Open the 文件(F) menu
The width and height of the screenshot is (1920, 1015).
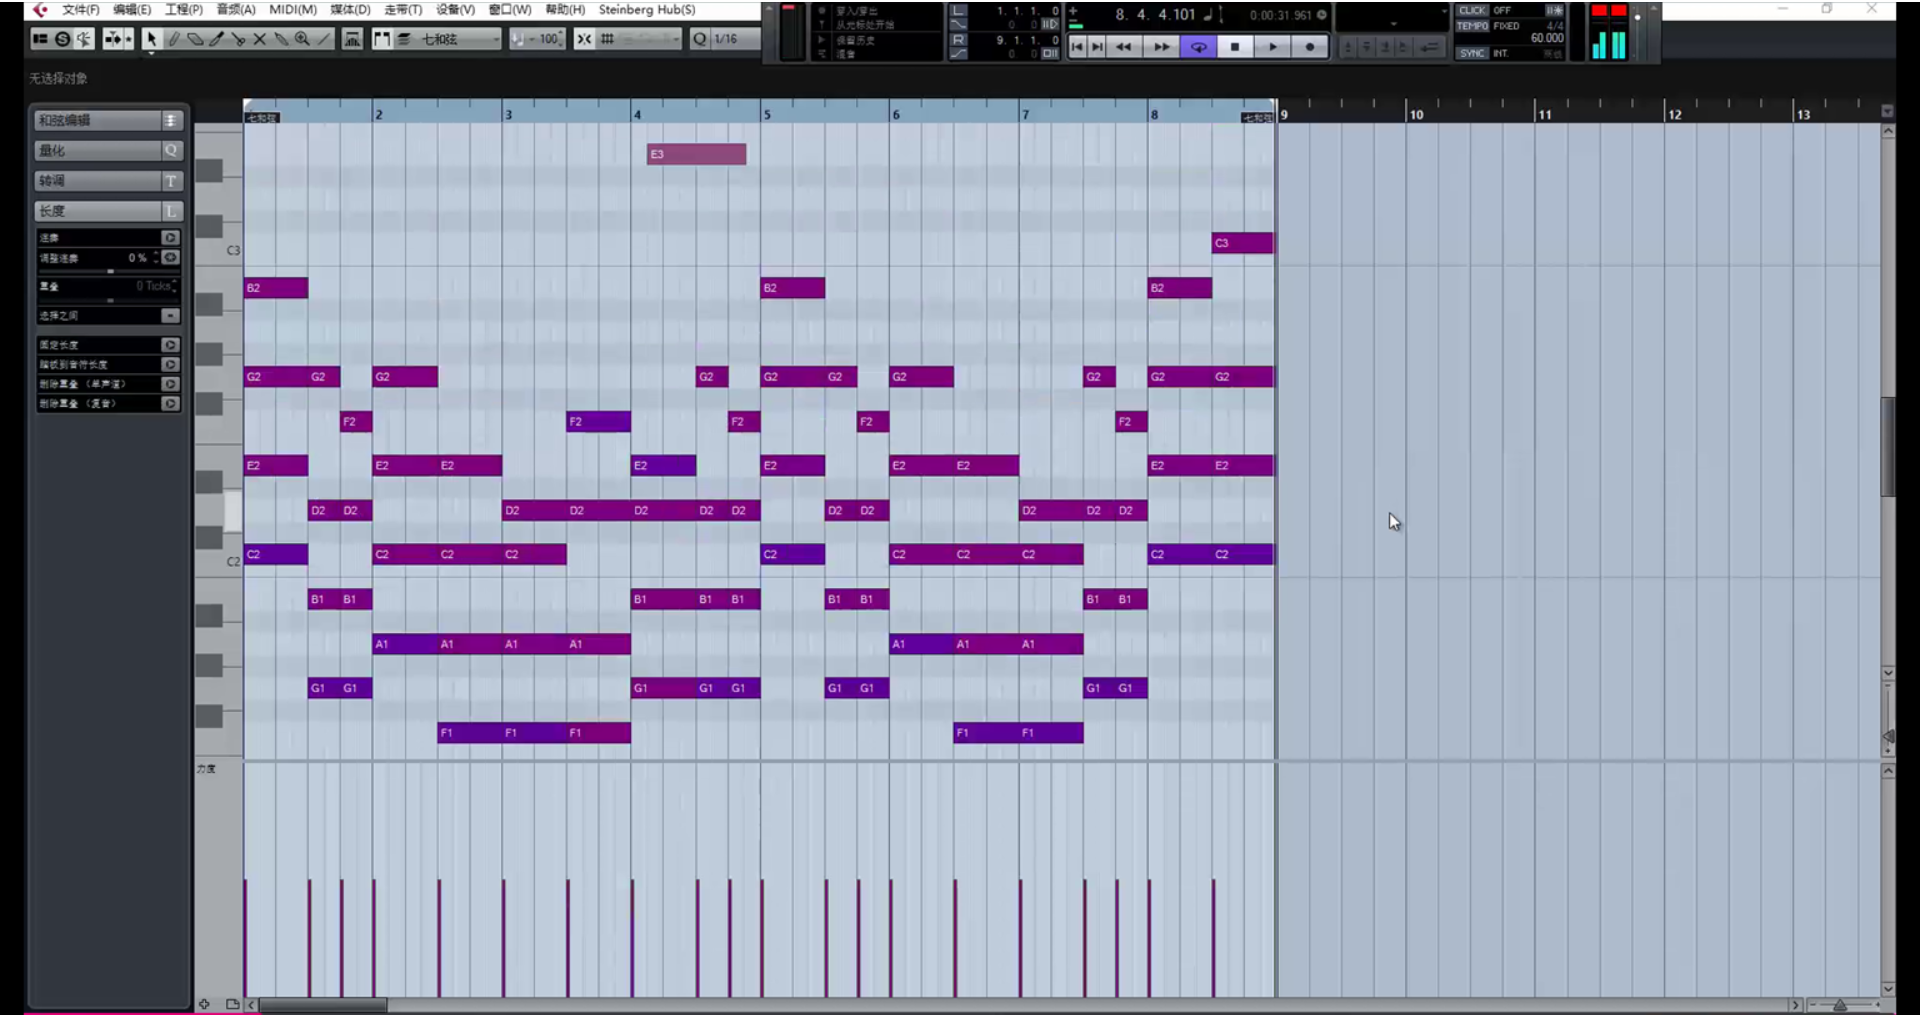coord(81,9)
